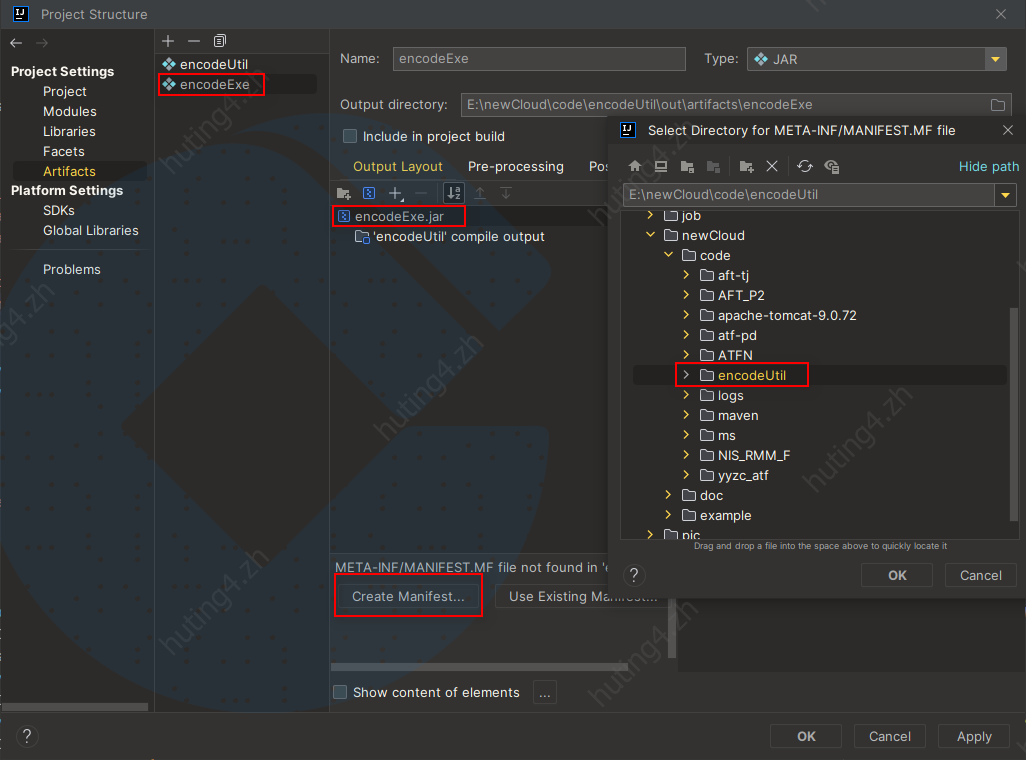Navigate forward arrow in Project Structure
Image resolution: width=1026 pixels, height=760 pixels.
42,43
